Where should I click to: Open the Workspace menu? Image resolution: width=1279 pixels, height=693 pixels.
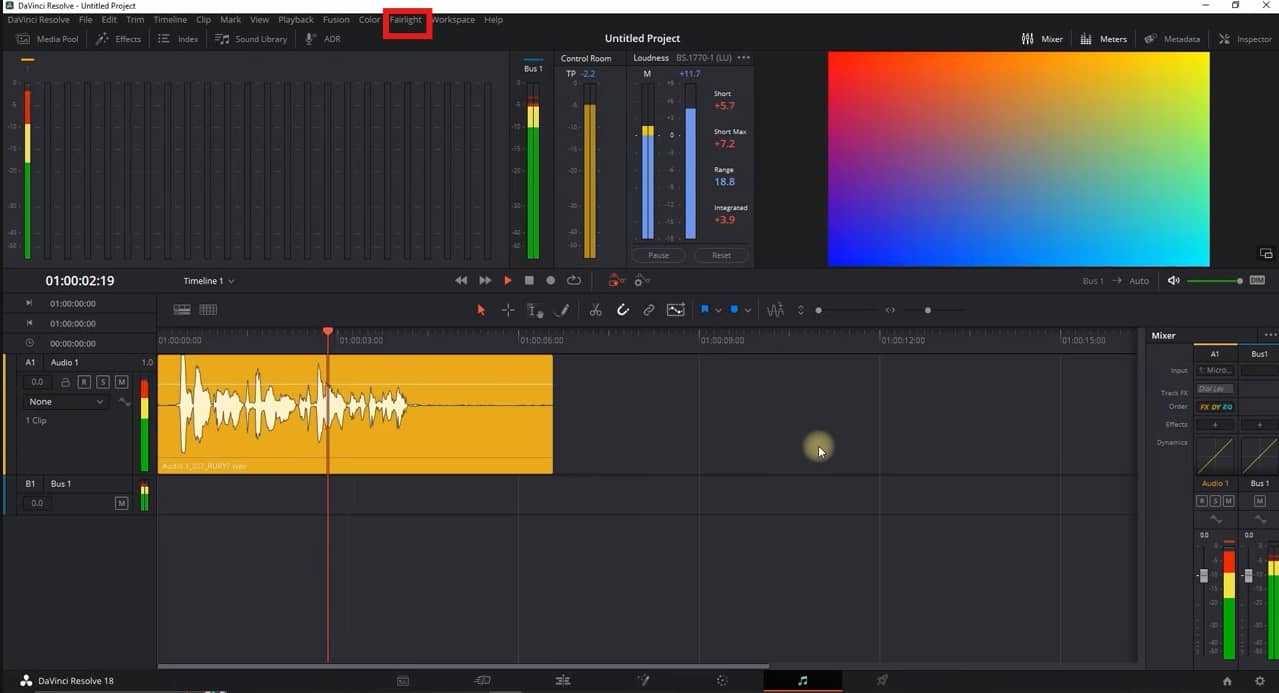453,20
